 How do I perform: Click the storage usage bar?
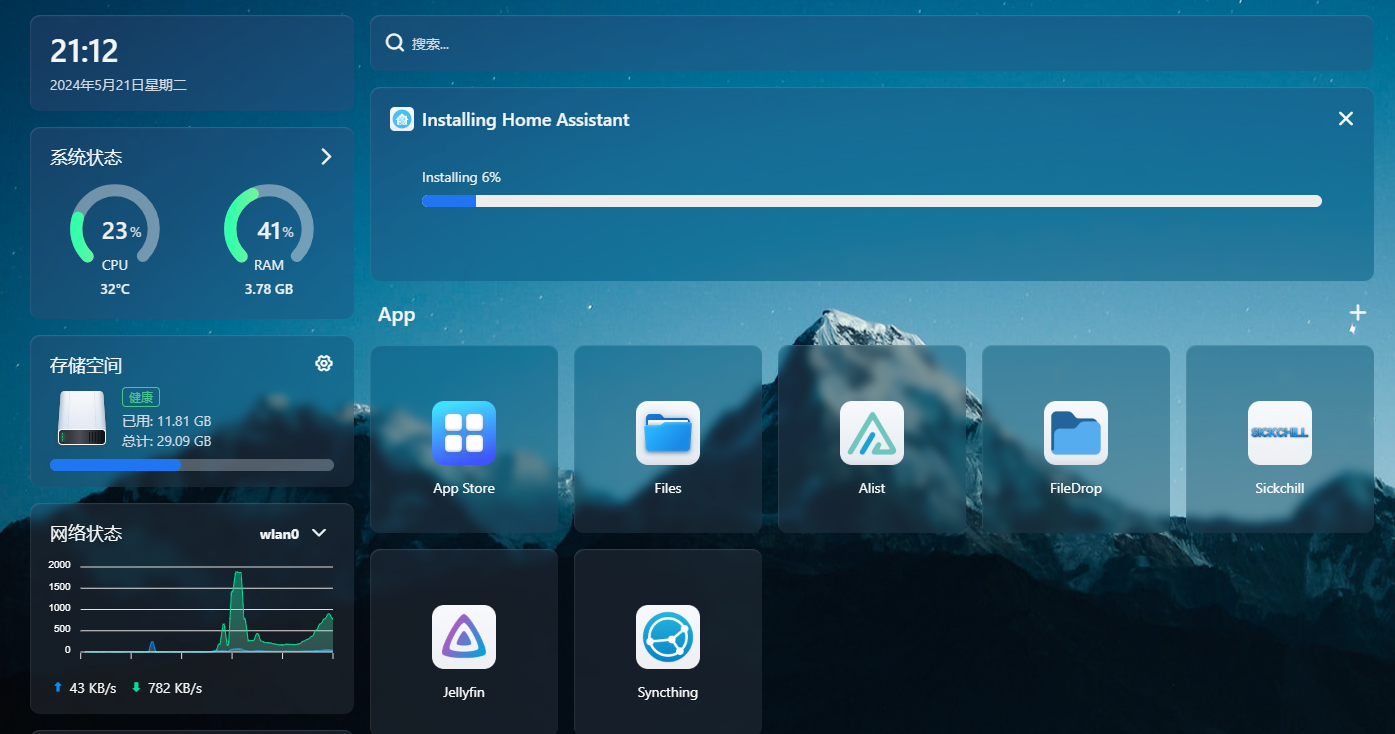pyautogui.click(x=192, y=465)
